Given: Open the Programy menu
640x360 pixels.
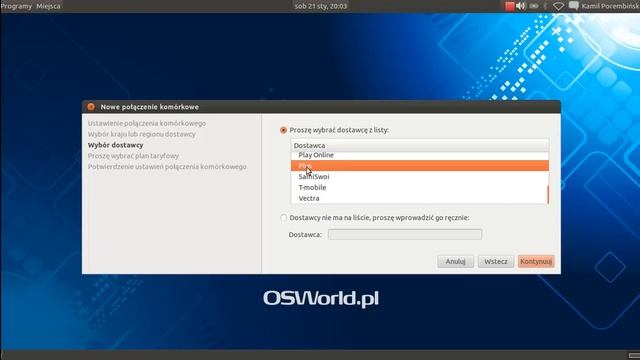Looking at the screenshot, I should pyautogui.click(x=16, y=6).
